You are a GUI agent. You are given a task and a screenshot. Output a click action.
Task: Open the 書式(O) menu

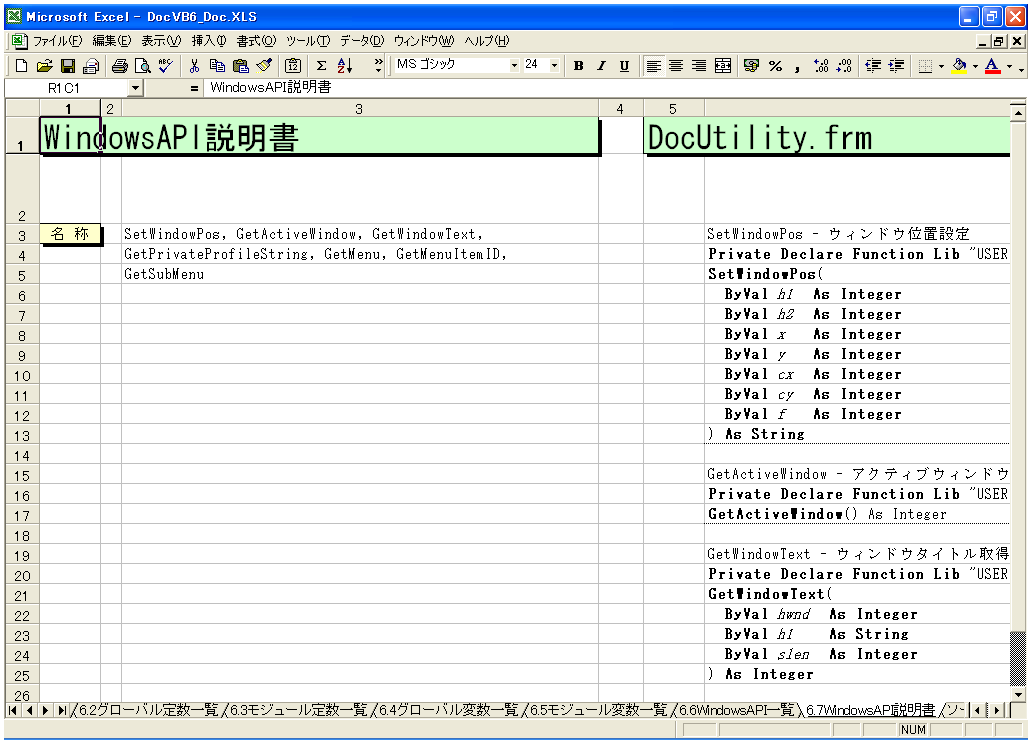pos(256,41)
